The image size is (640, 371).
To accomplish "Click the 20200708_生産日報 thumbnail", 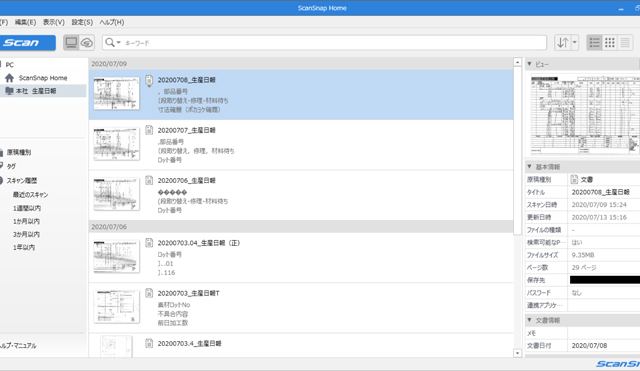I will [116, 93].
